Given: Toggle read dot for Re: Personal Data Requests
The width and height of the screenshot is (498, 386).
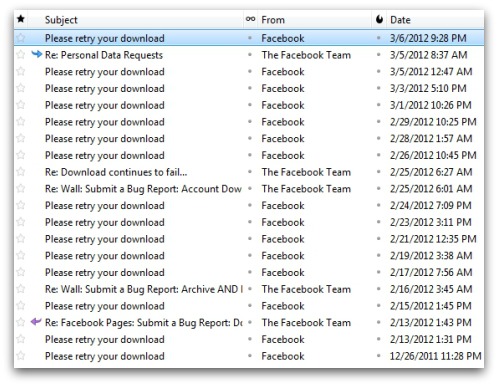Looking at the screenshot, I should click(250, 55).
